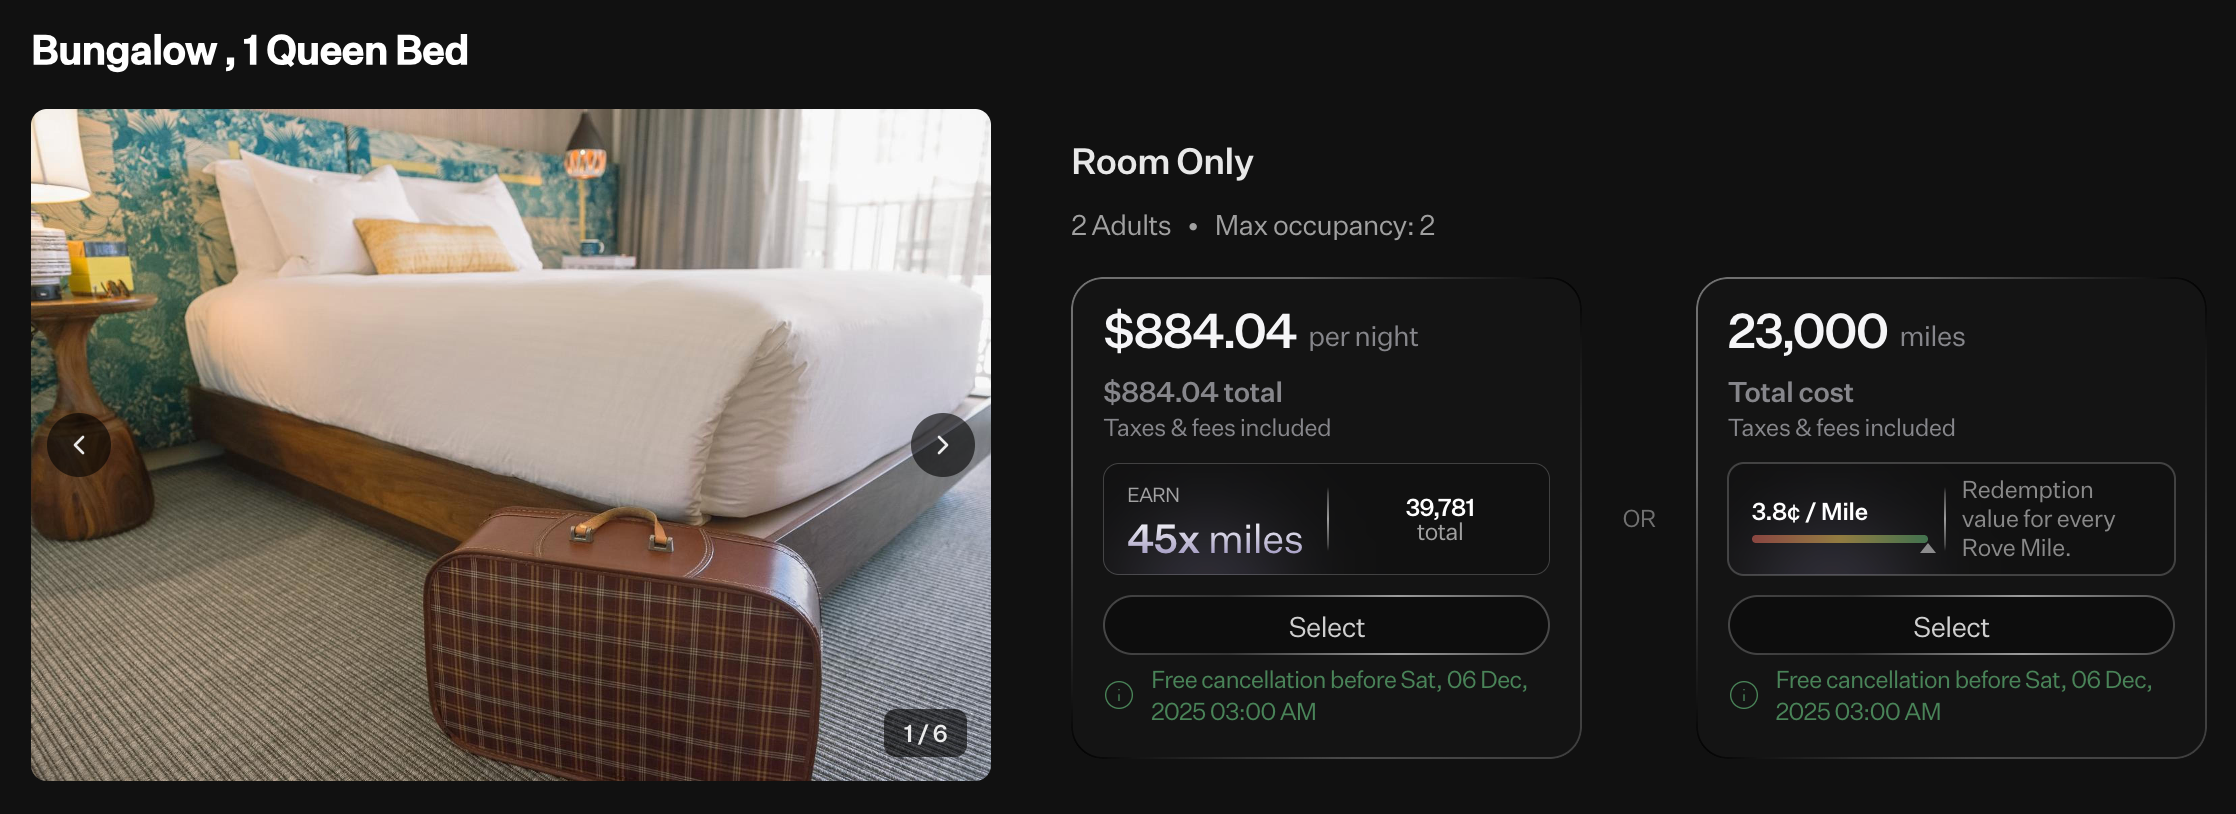2236x814 pixels.
Task: Select the 23,000 miles redemption rate
Action: [1950, 626]
